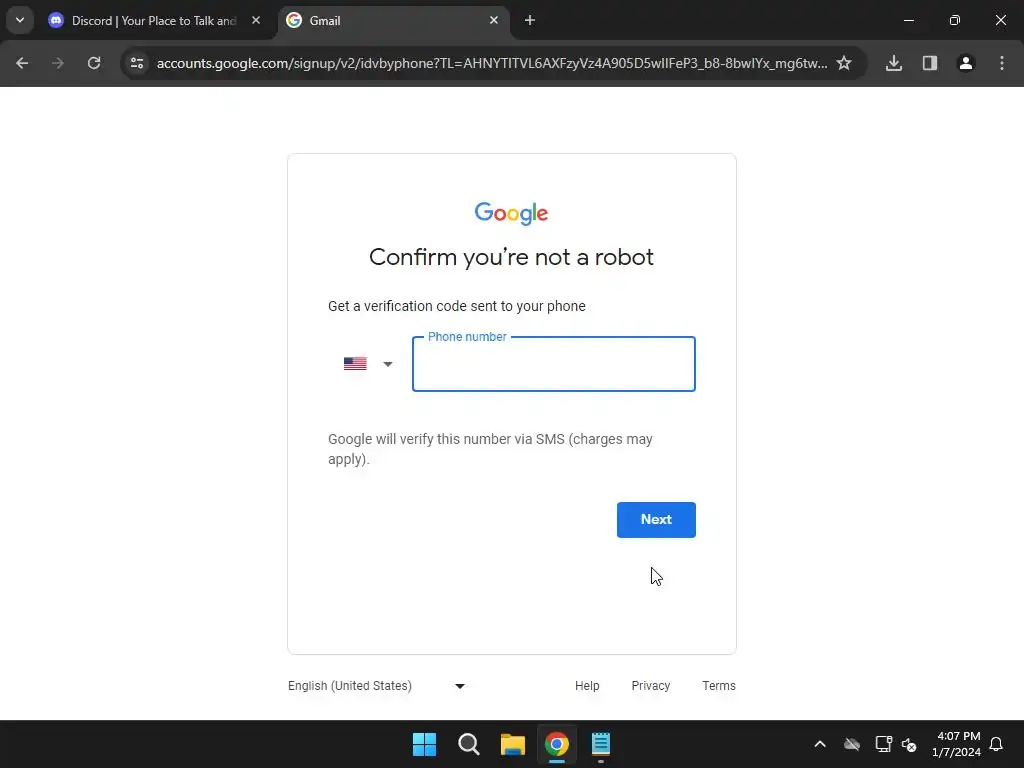Screen dimensions: 1024x768
Task: Open a new browser tab
Action: [530, 20]
